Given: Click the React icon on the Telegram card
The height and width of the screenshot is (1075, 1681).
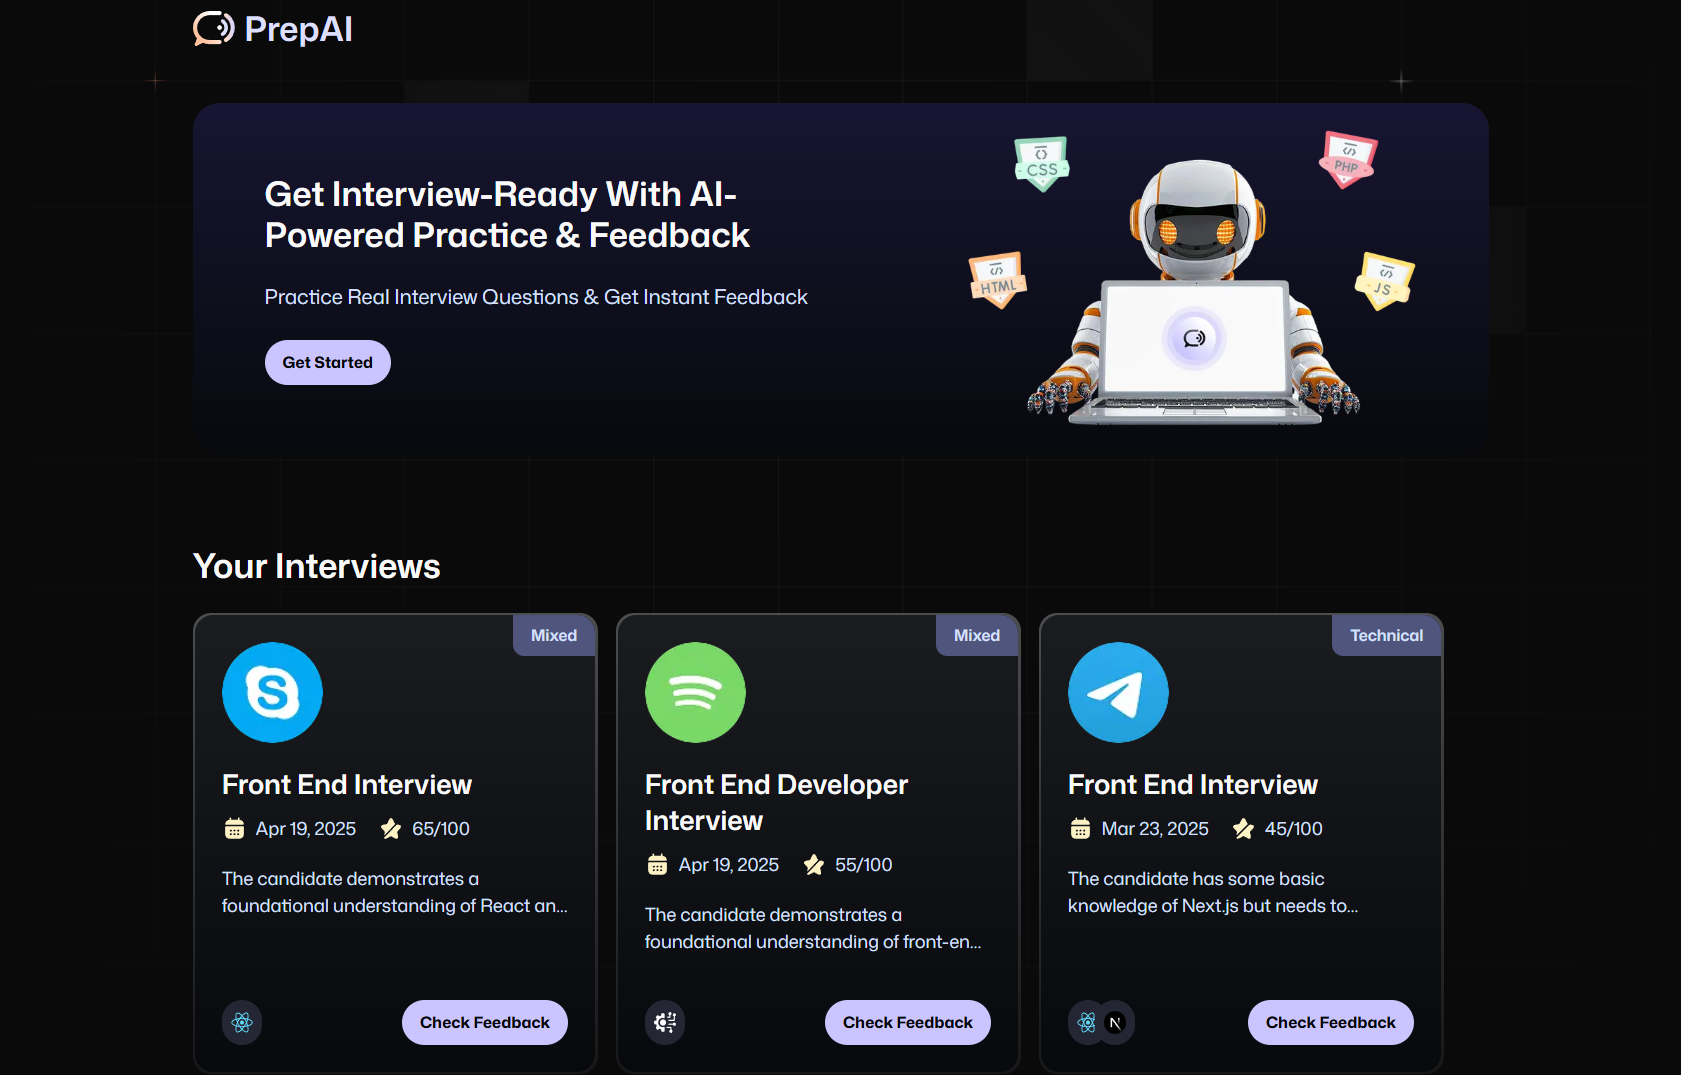Looking at the screenshot, I should pyautogui.click(x=1086, y=1022).
